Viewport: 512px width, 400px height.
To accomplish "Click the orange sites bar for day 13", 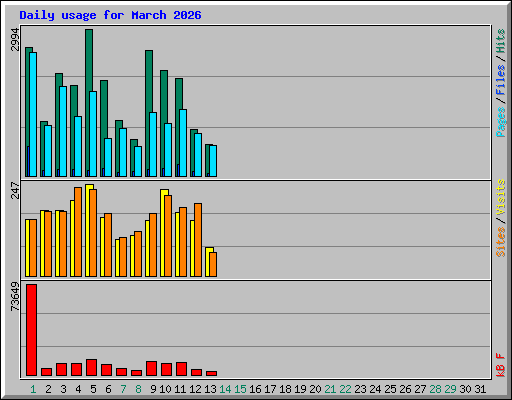I will 213,264.
